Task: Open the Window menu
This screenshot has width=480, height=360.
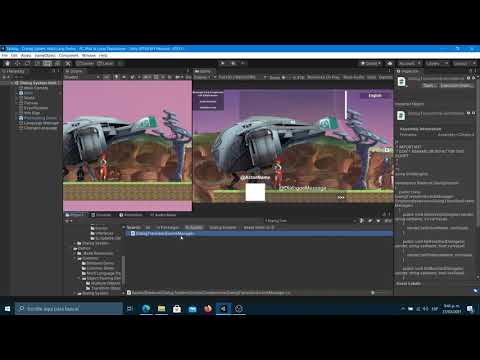Action: [x=89, y=55]
